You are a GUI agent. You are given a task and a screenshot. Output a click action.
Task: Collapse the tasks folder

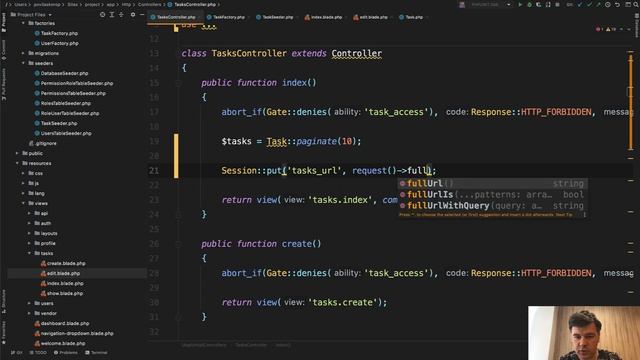29,253
